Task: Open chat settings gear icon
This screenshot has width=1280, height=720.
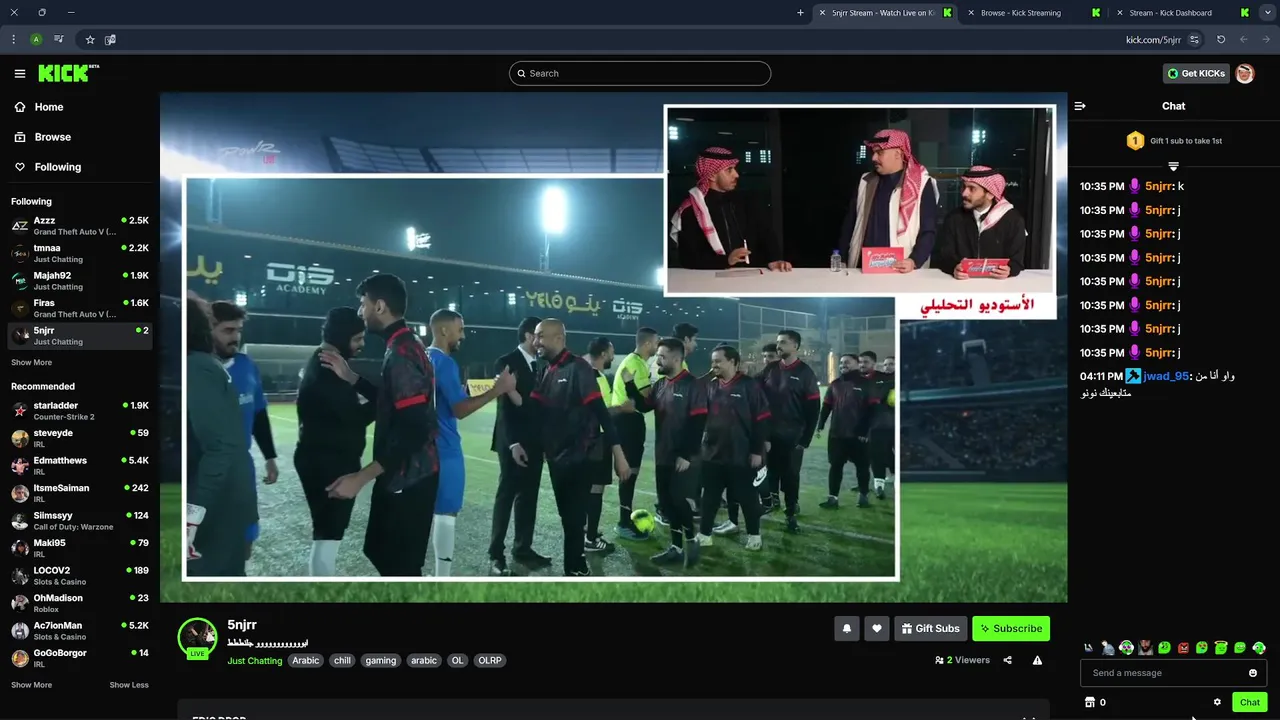Action: (1217, 702)
